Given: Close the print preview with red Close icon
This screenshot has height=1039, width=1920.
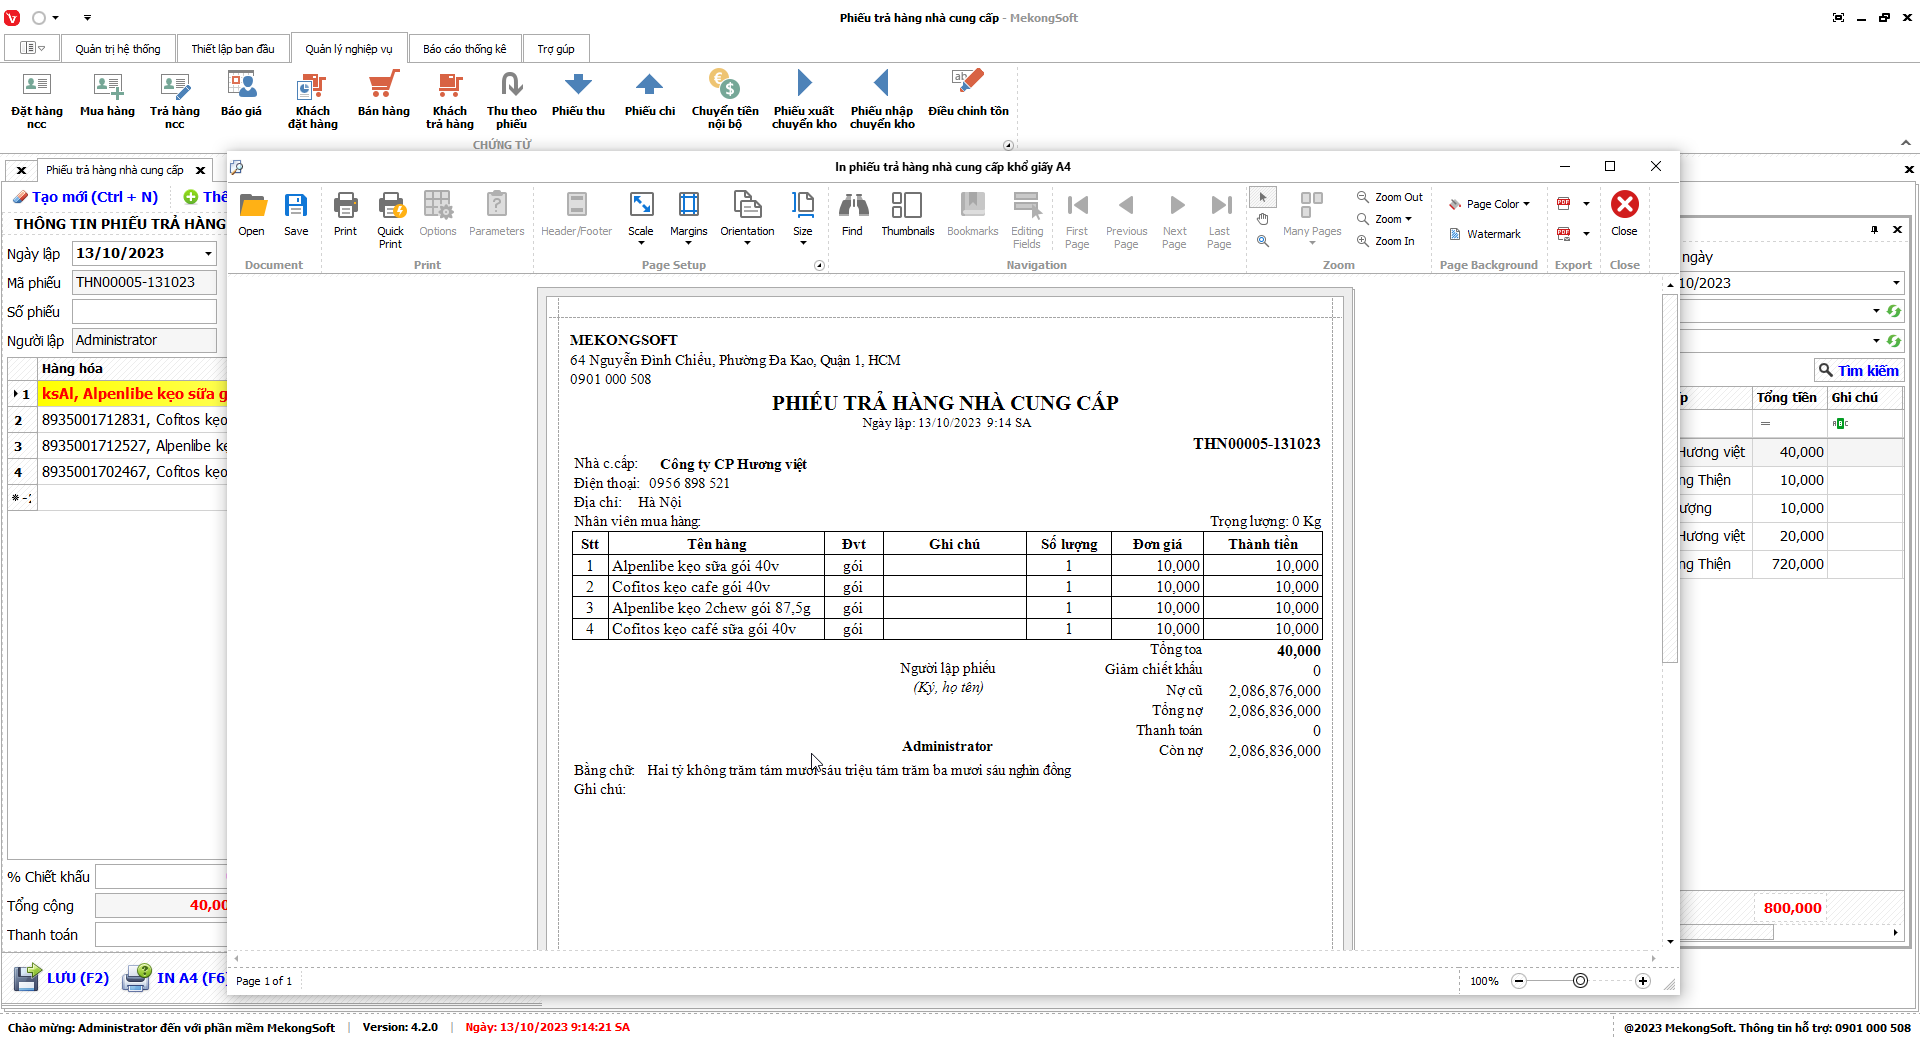Looking at the screenshot, I should pos(1624,215).
